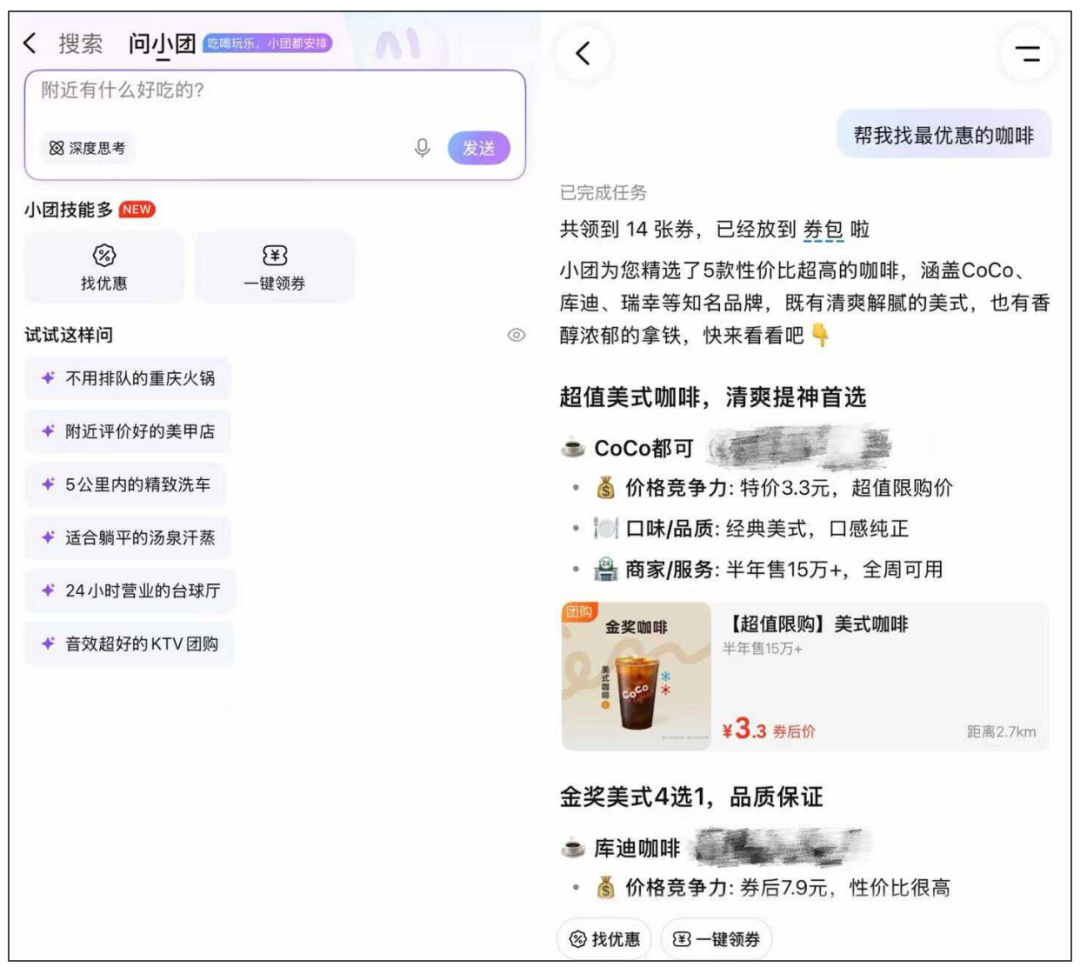Click sparkle icon beside 5公里内的精致洗车
1080x967 pixels.
point(48,484)
